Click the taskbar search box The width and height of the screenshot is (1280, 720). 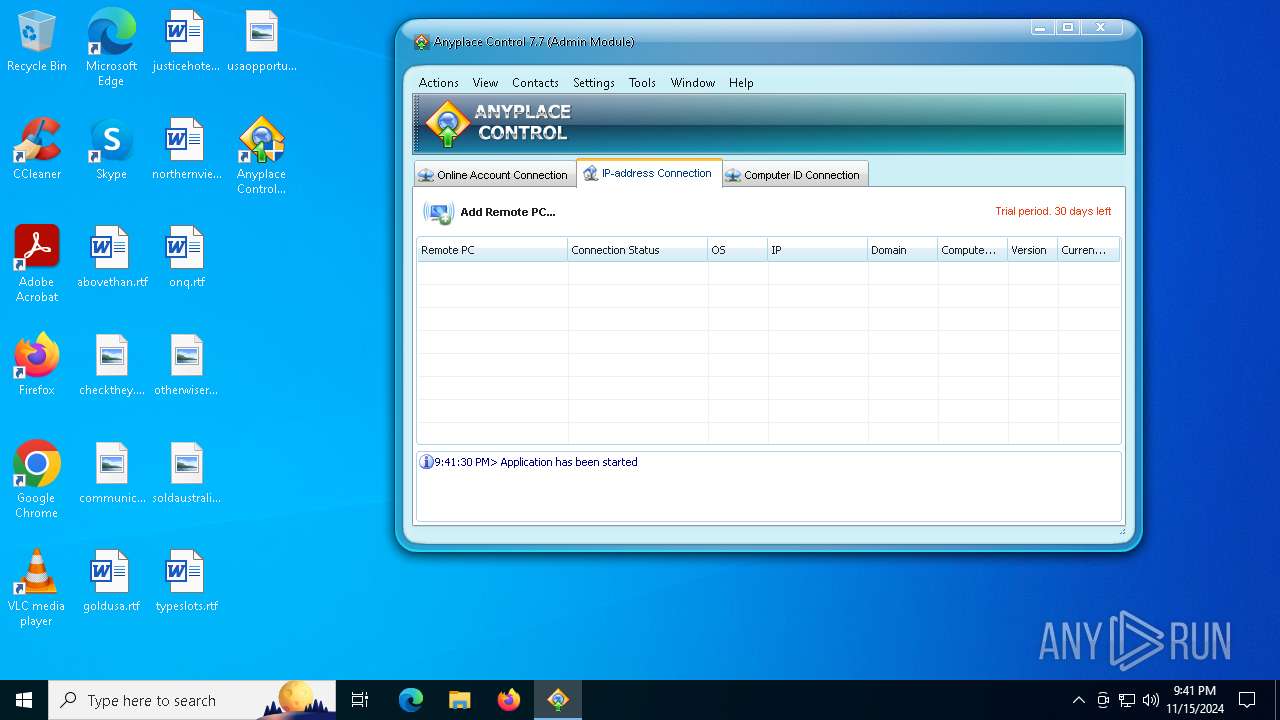[x=192, y=700]
